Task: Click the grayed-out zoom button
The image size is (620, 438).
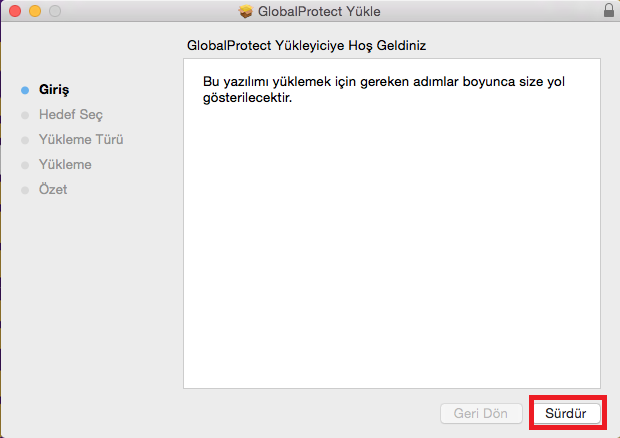Action: pos(55,11)
